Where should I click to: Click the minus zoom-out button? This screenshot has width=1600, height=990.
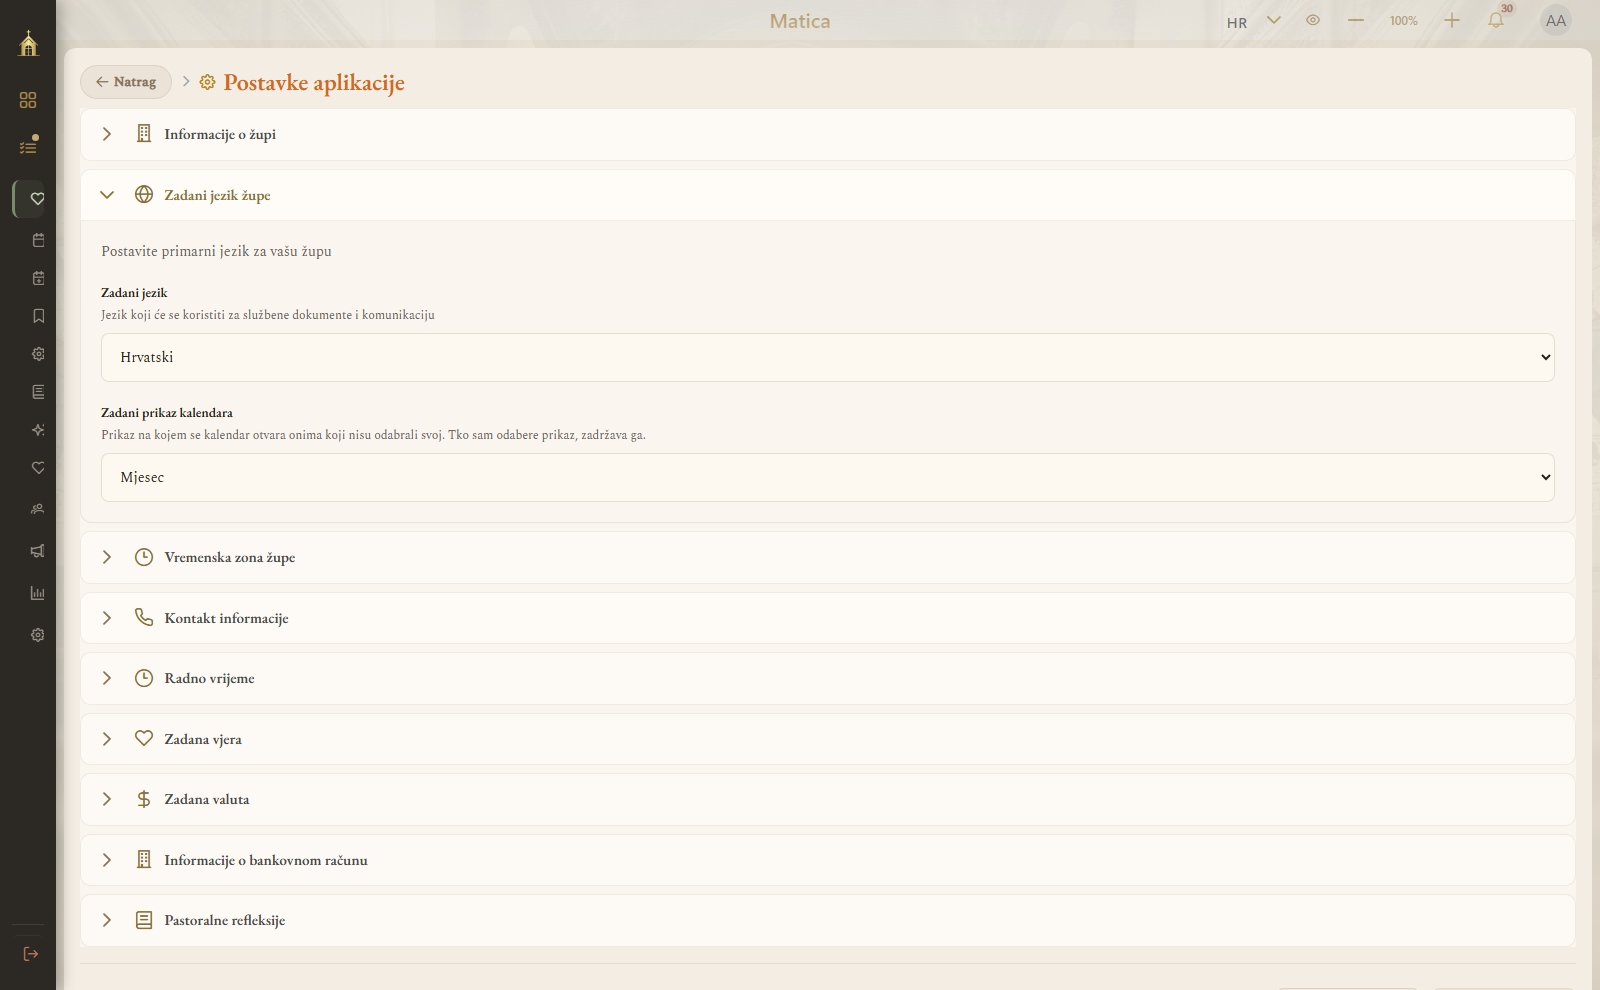tap(1356, 20)
